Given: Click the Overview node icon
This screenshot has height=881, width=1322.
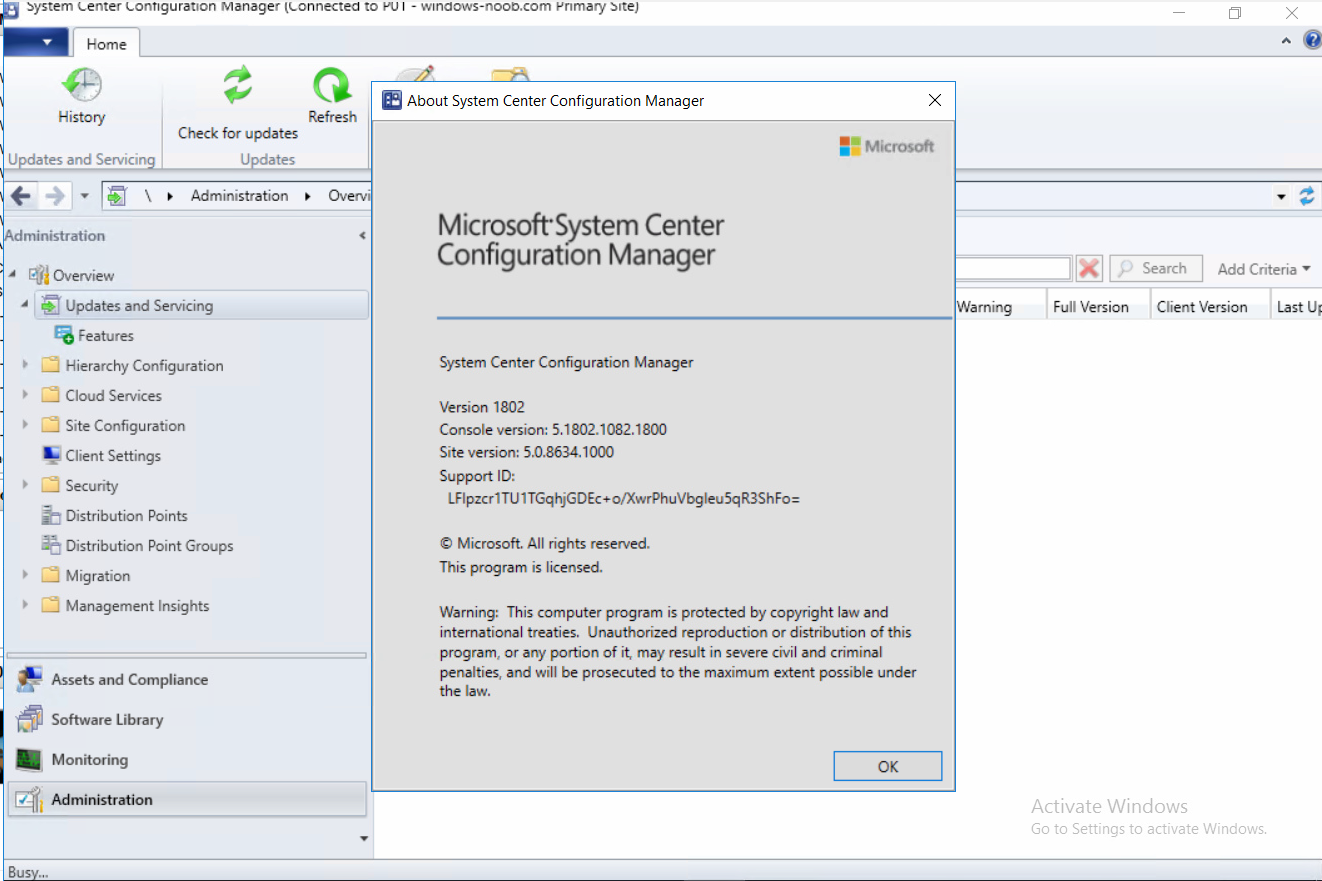Looking at the screenshot, I should [39, 275].
